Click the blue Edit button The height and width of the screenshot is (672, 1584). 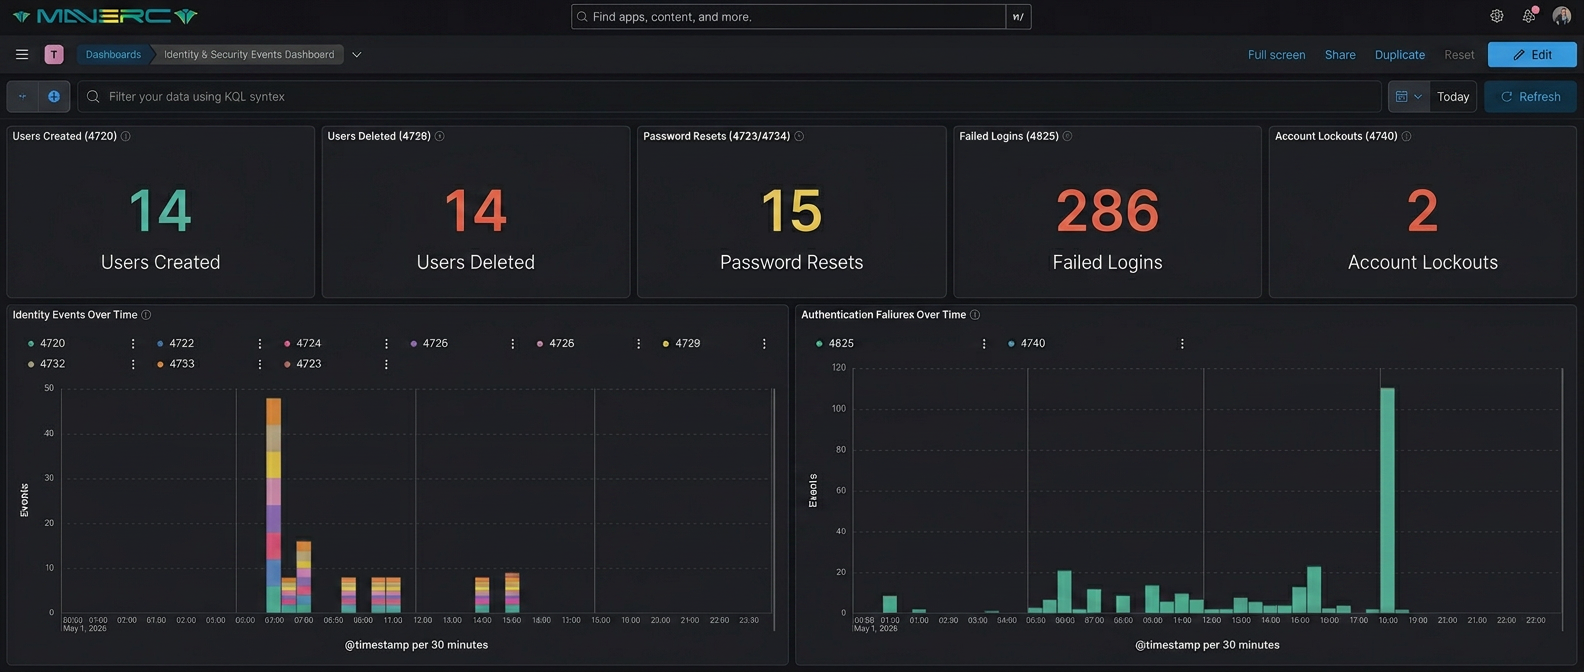1532,55
